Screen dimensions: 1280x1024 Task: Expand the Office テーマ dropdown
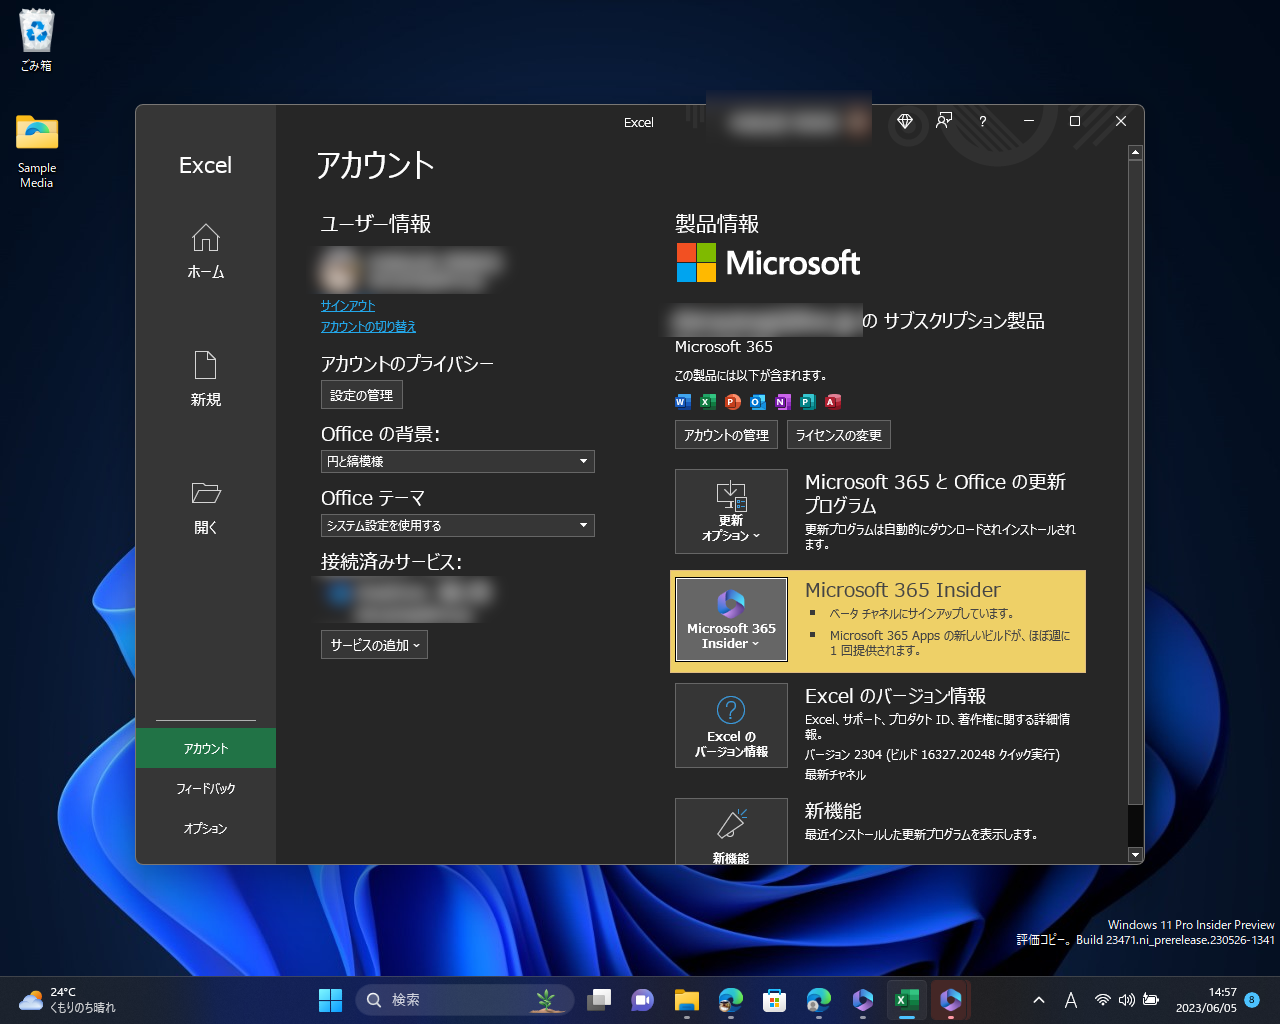pyautogui.click(x=457, y=525)
